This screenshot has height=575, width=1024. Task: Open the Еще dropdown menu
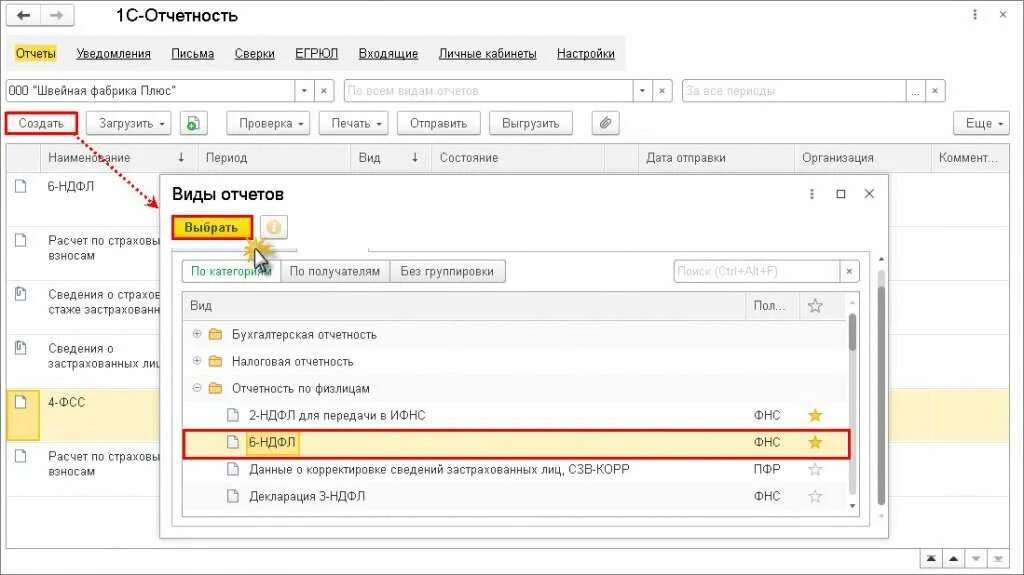(982, 123)
